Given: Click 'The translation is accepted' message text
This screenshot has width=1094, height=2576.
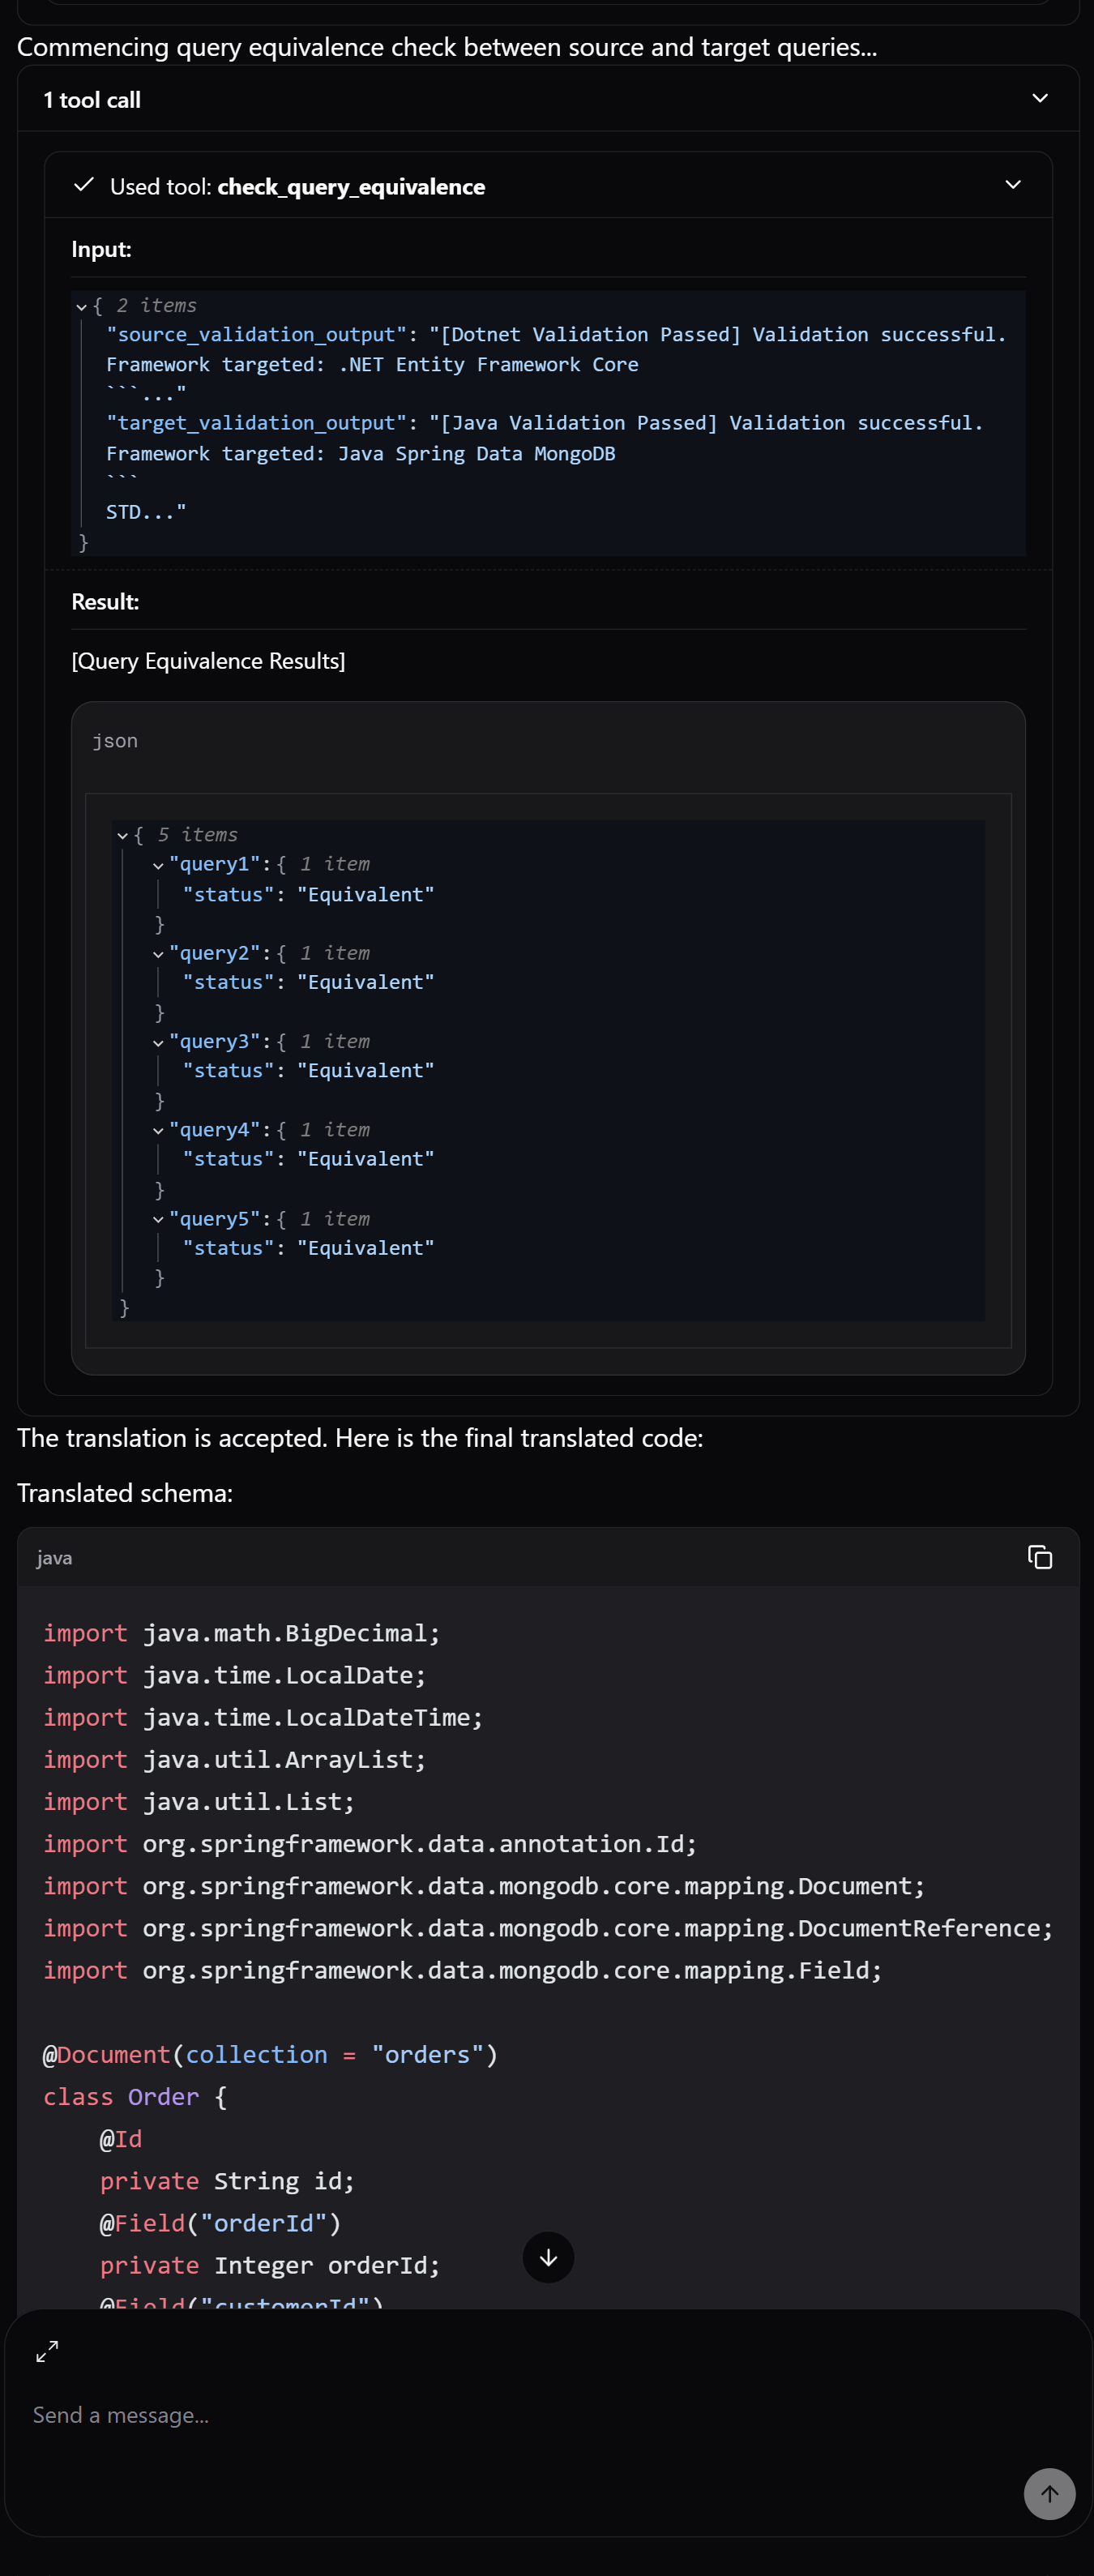Looking at the screenshot, I should pyautogui.click(x=360, y=1438).
